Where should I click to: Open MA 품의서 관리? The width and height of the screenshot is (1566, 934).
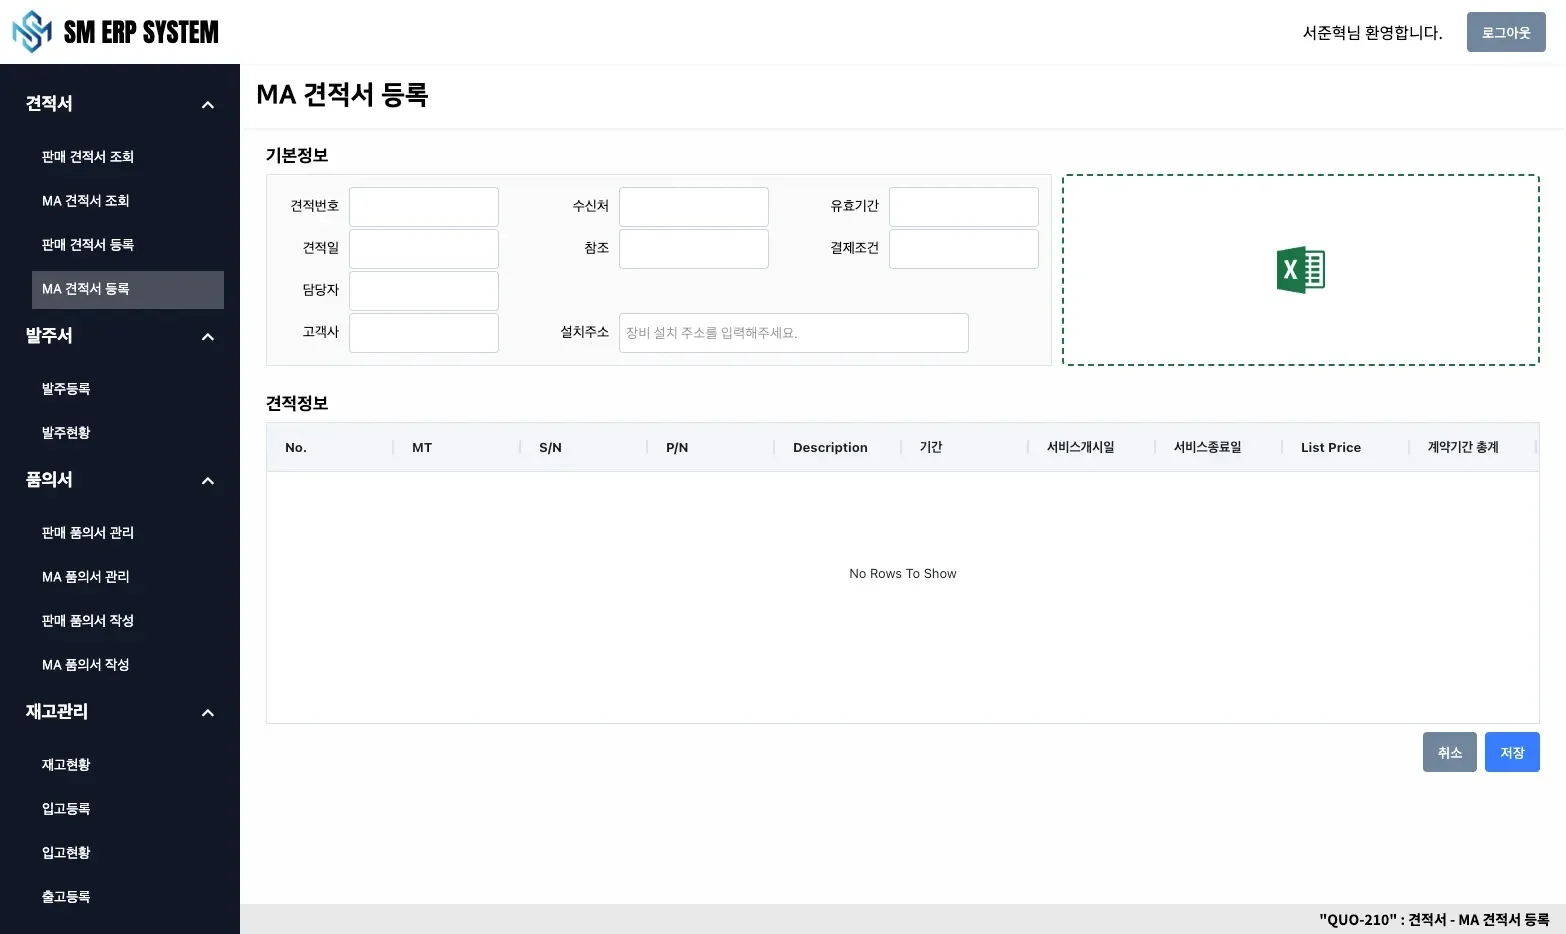pyautogui.click(x=128, y=577)
